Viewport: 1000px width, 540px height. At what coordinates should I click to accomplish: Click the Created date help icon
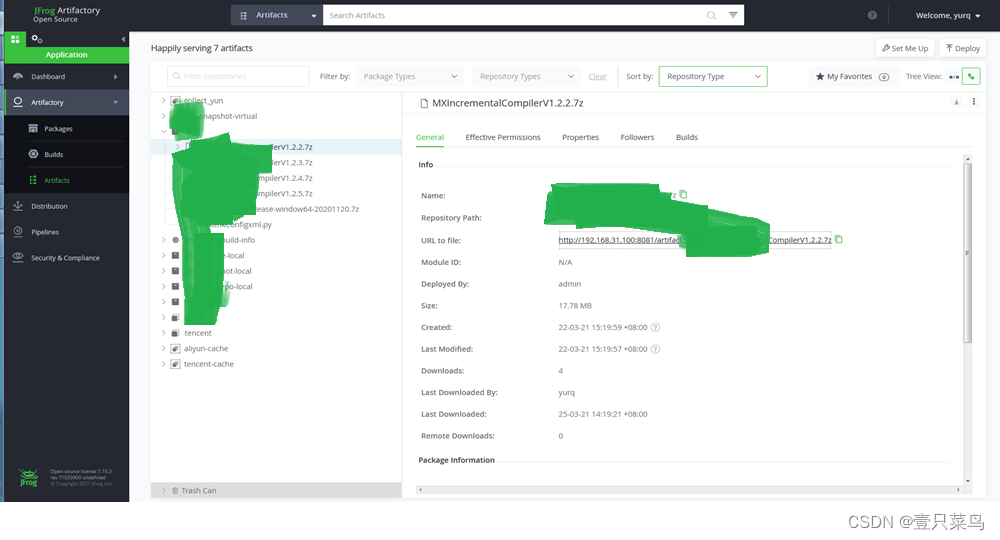click(x=655, y=328)
